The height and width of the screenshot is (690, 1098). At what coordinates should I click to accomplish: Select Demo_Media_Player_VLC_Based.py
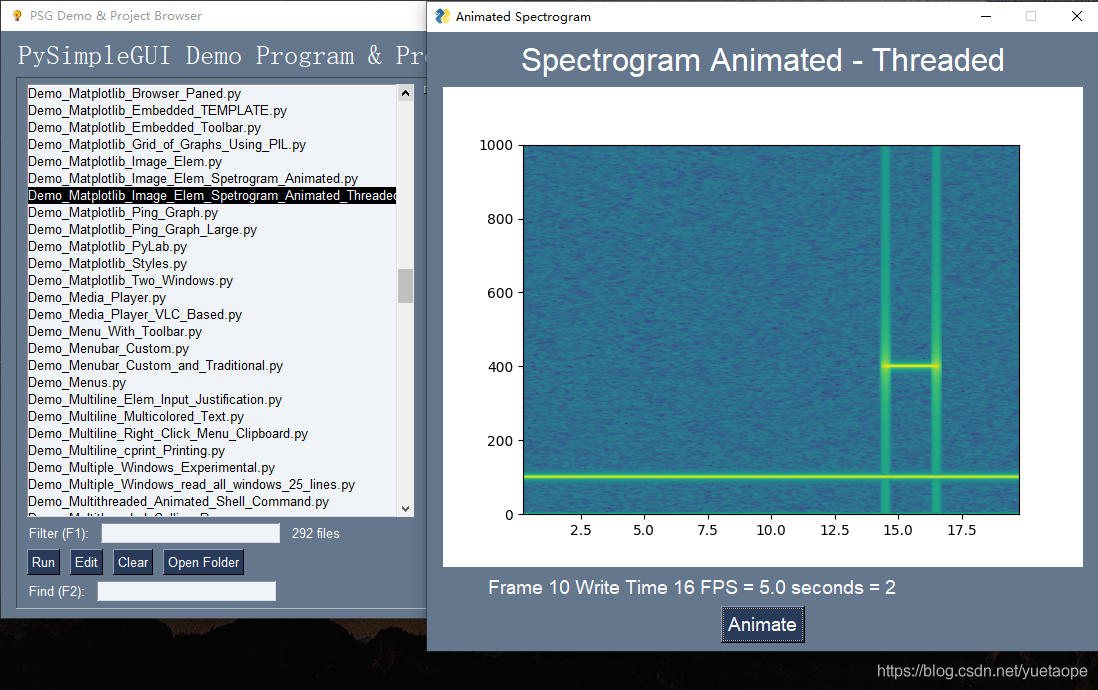[x=211, y=315]
